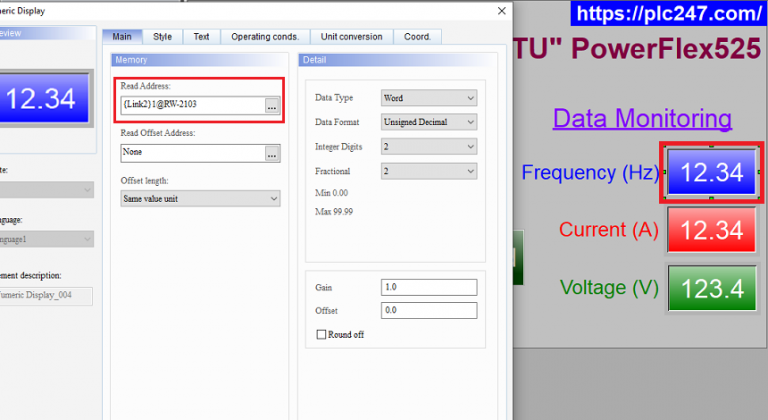Screen dimensions: 768x420
Task: Expand the Integer Digits dropdown
Action: coord(429,147)
